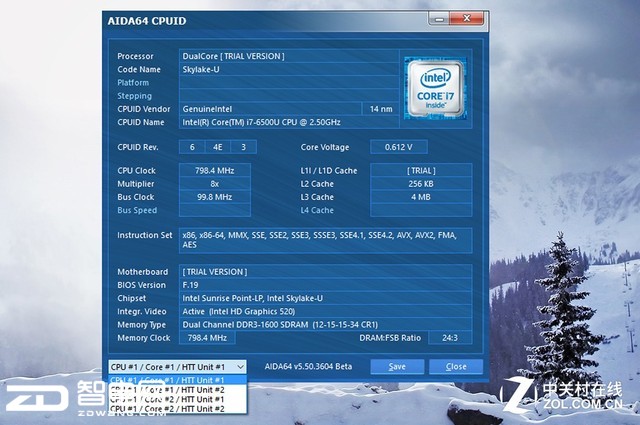Click the DRAM:FSB Ratio value 24:3

[x=450, y=338]
